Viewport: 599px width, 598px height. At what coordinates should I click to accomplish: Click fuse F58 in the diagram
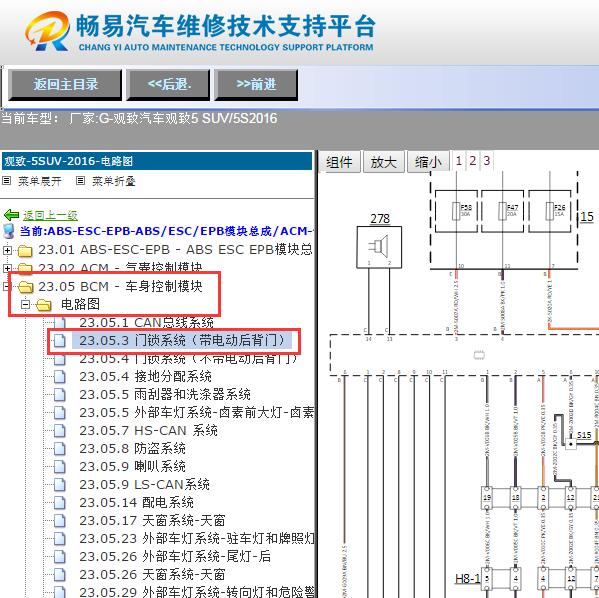[456, 211]
